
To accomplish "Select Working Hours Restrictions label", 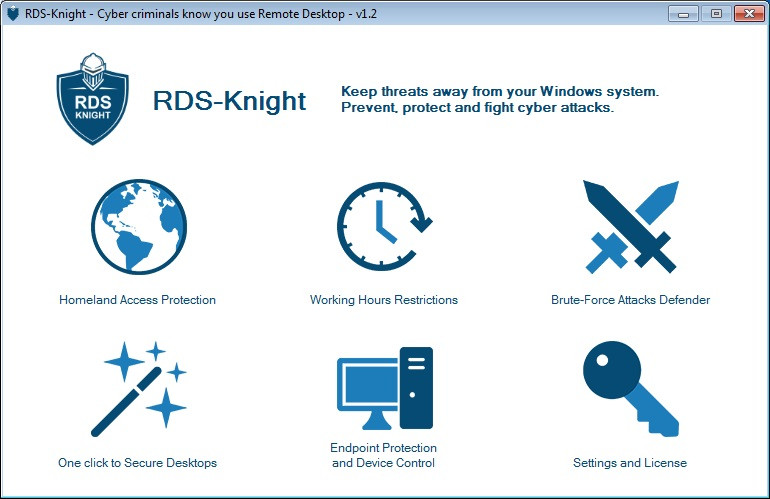I will tap(384, 300).
